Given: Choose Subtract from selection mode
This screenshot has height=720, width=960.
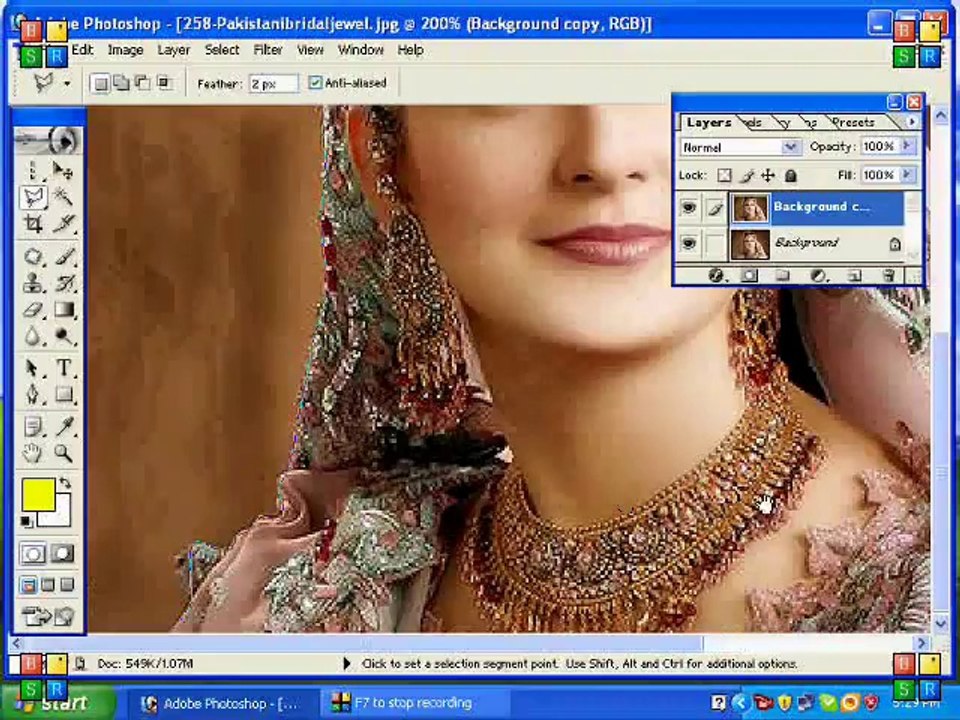Looking at the screenshot, I should click(143, 83).
